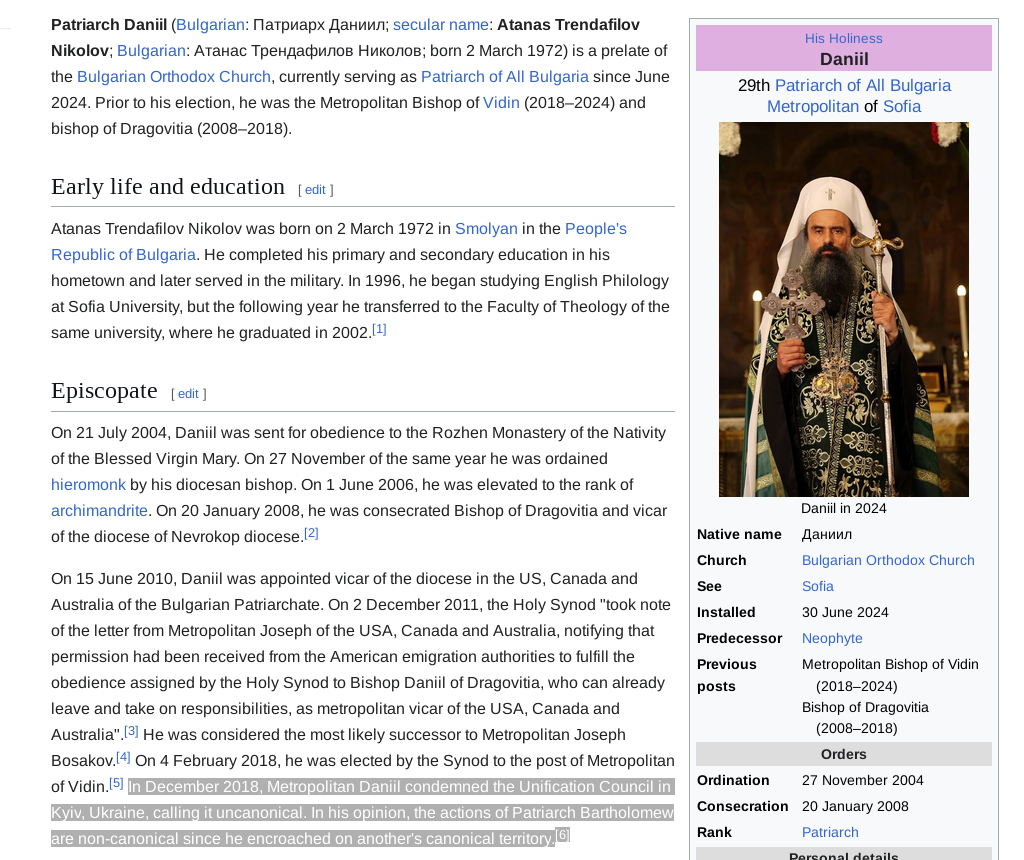This screenshot has width=1024, height=860.
Task: Jump to citation reference 3
Action: (x=131, y=731)
